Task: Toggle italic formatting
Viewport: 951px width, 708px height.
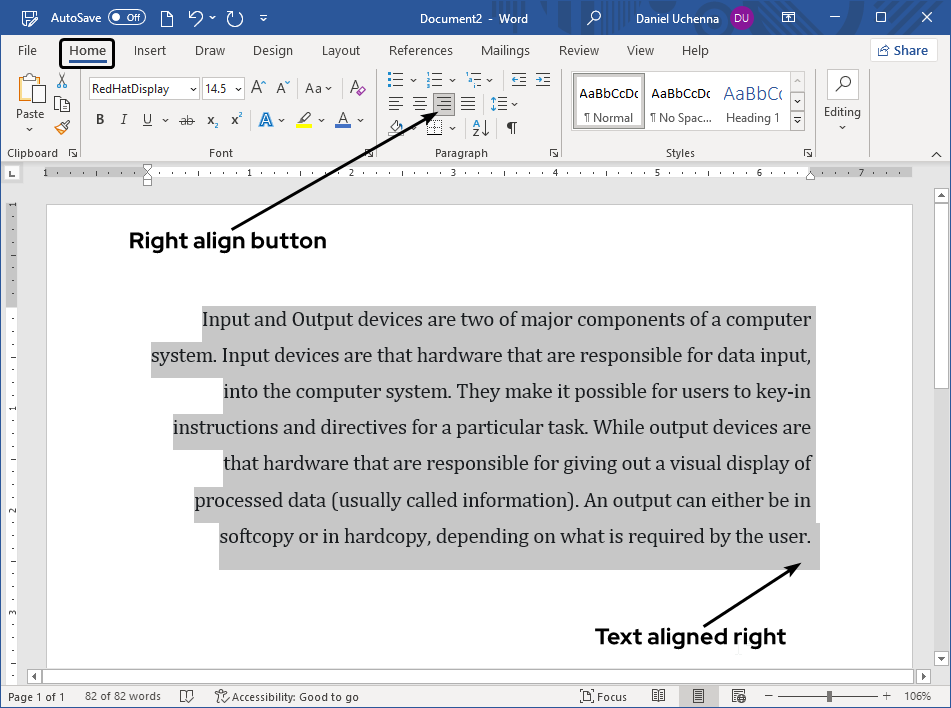Action: (x=124, y=120)
